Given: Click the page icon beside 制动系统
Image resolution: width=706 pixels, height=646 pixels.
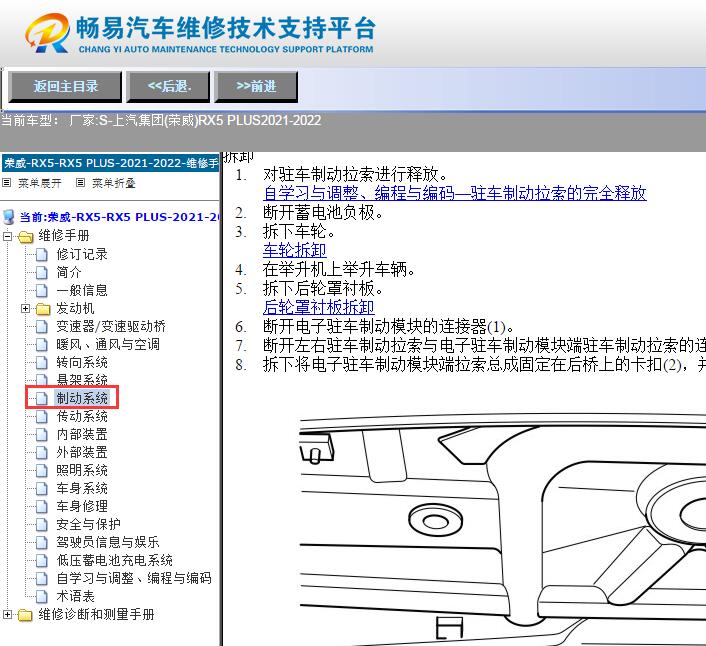Looking at the screenshot, I should click(x=42, y=398).
